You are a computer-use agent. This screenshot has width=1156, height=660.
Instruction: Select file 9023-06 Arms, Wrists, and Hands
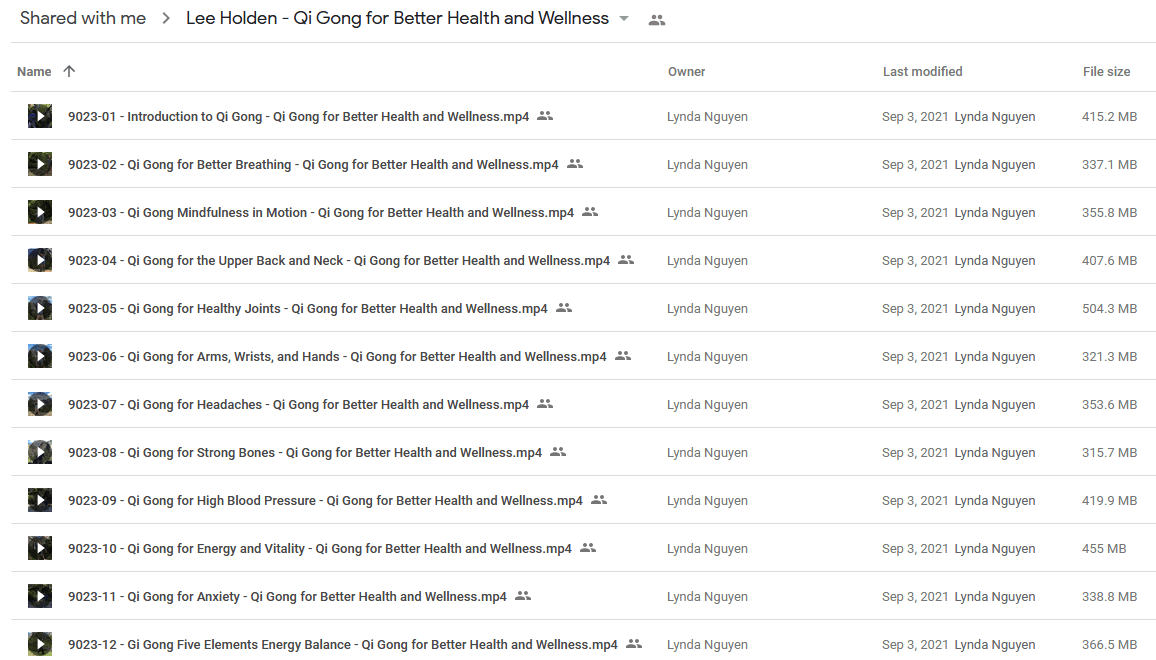[337, 356]
